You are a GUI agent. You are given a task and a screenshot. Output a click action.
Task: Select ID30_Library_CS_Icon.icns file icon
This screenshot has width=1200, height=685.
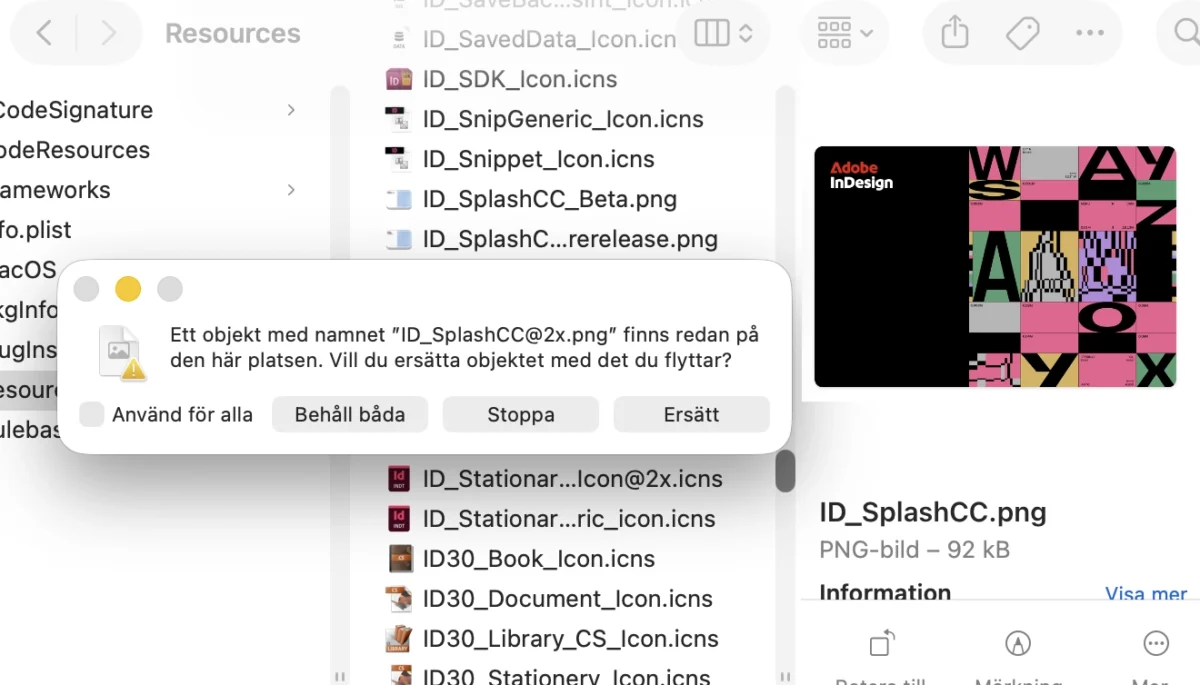point(399,639)
